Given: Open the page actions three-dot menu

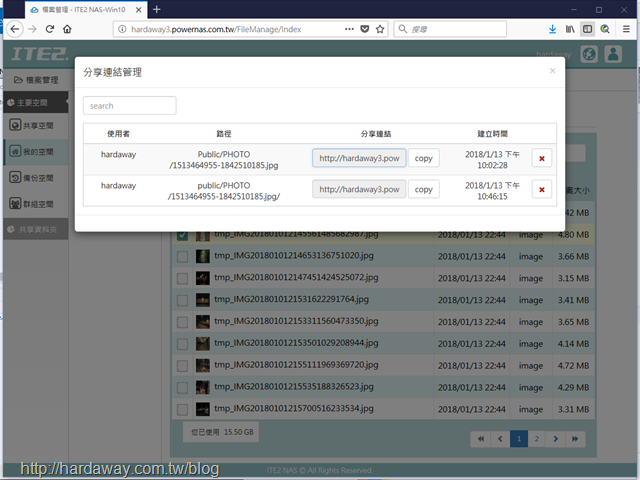Looking at the screenshot, I should pyautogui.click(x=349, y=29).
